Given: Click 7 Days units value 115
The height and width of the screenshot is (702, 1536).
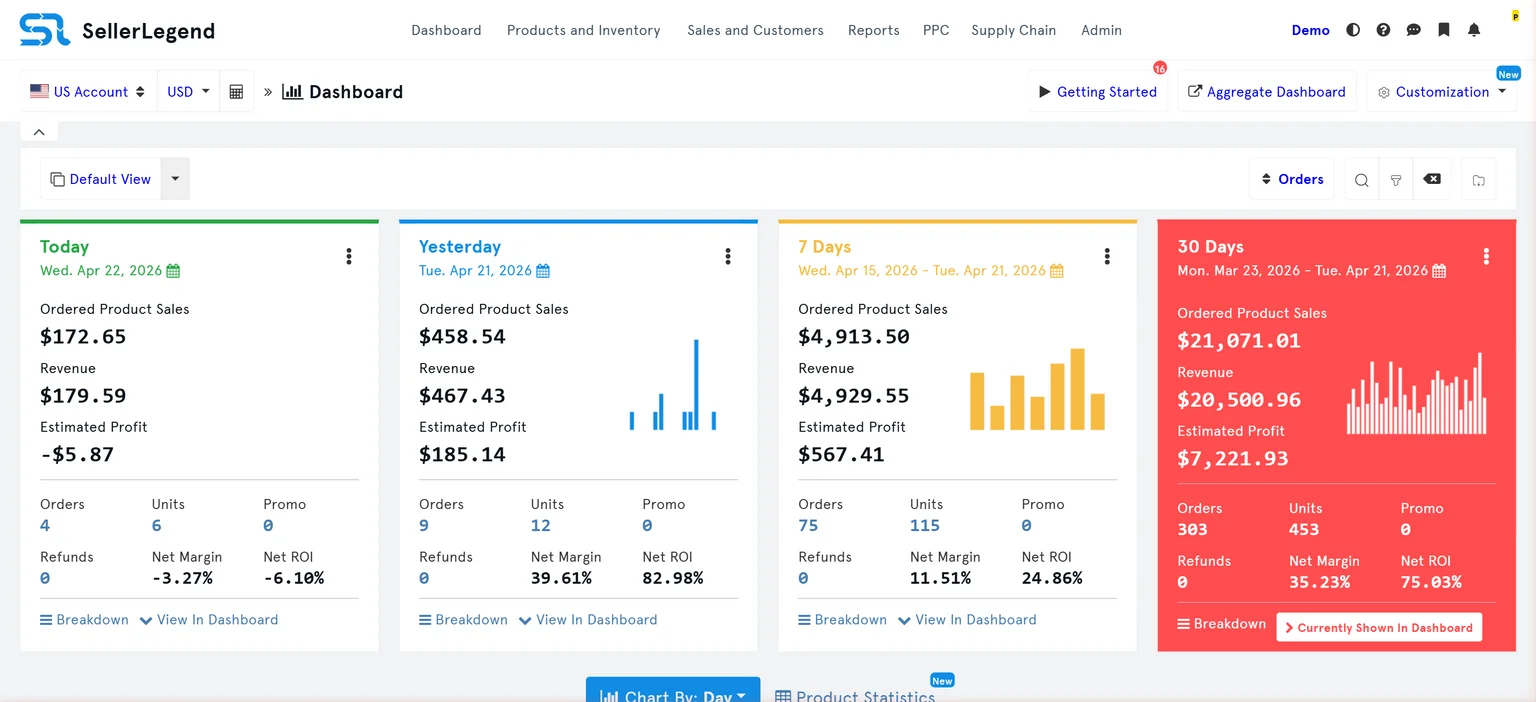Looking at the screenshot, I should click(x=925, y=526).
